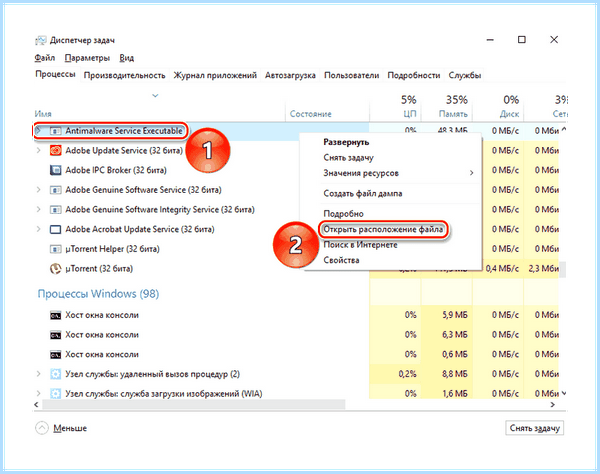This screenshot has height=474, width=600.
Task: Click the Меньше collapse circle icon
Action: tap(42, 428)
